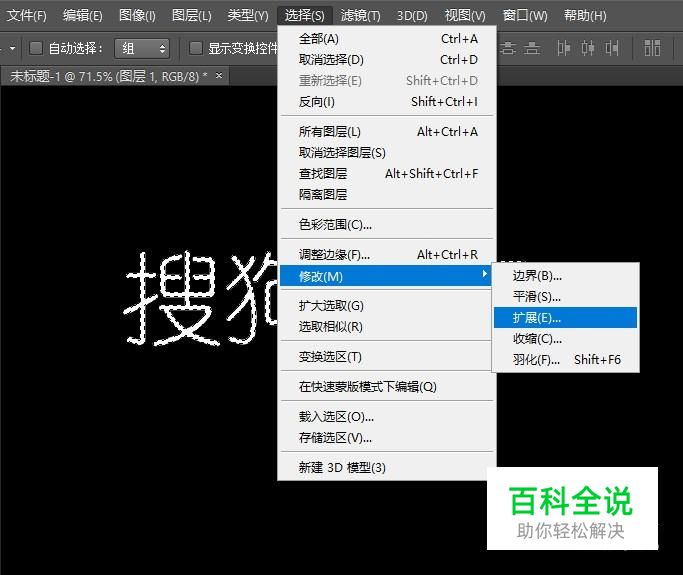Open the 滤镜(T) menu
683x575 pixels.
tap(360, 16)
